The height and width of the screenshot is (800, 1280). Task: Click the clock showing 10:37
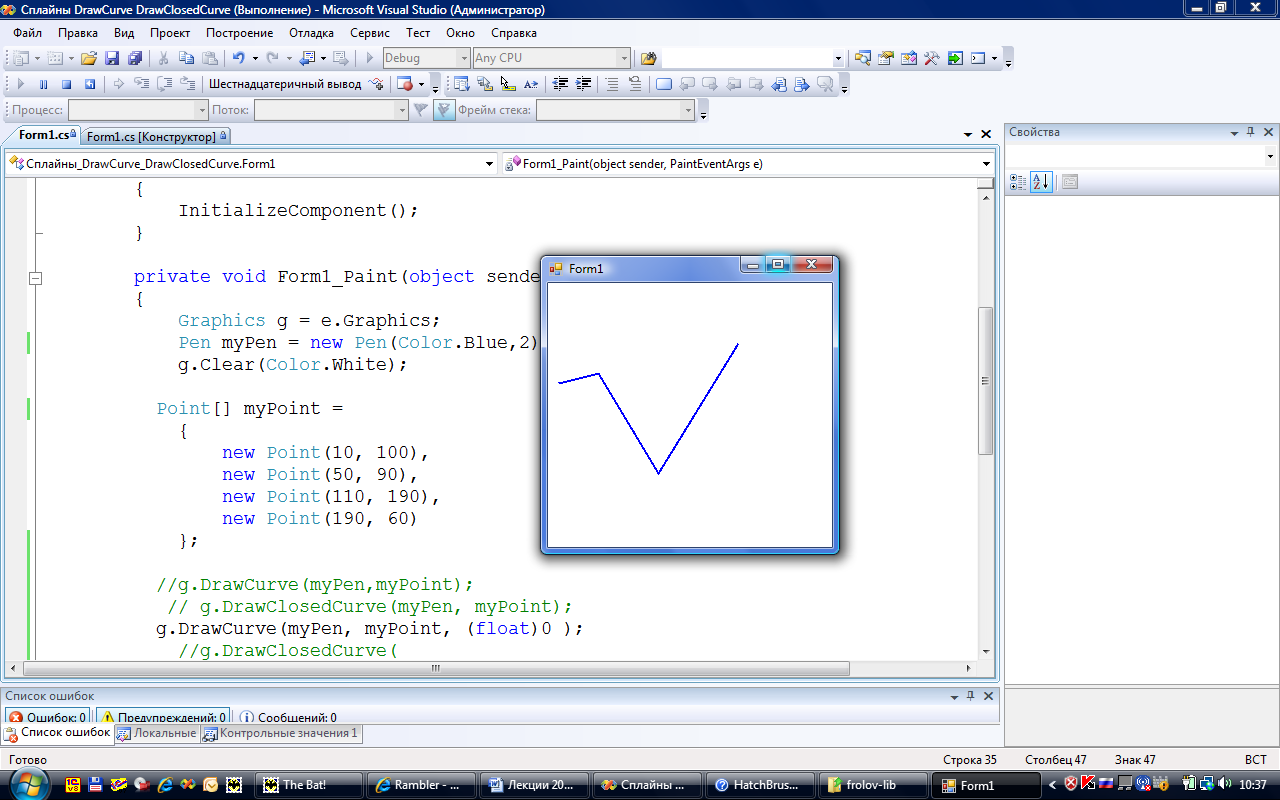1252,785
